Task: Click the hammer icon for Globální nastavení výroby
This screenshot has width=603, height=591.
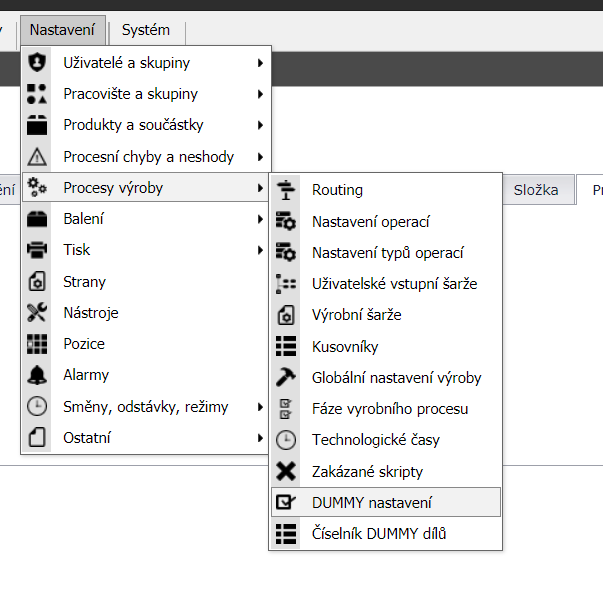Action: [286, 377]
